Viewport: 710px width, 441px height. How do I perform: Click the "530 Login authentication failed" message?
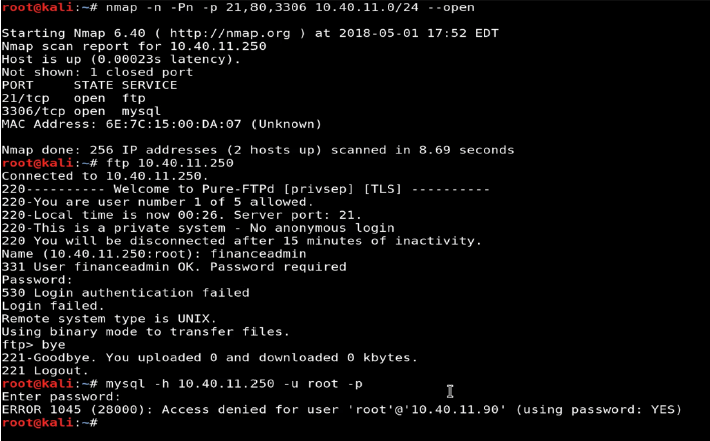[x=125, y=293]
